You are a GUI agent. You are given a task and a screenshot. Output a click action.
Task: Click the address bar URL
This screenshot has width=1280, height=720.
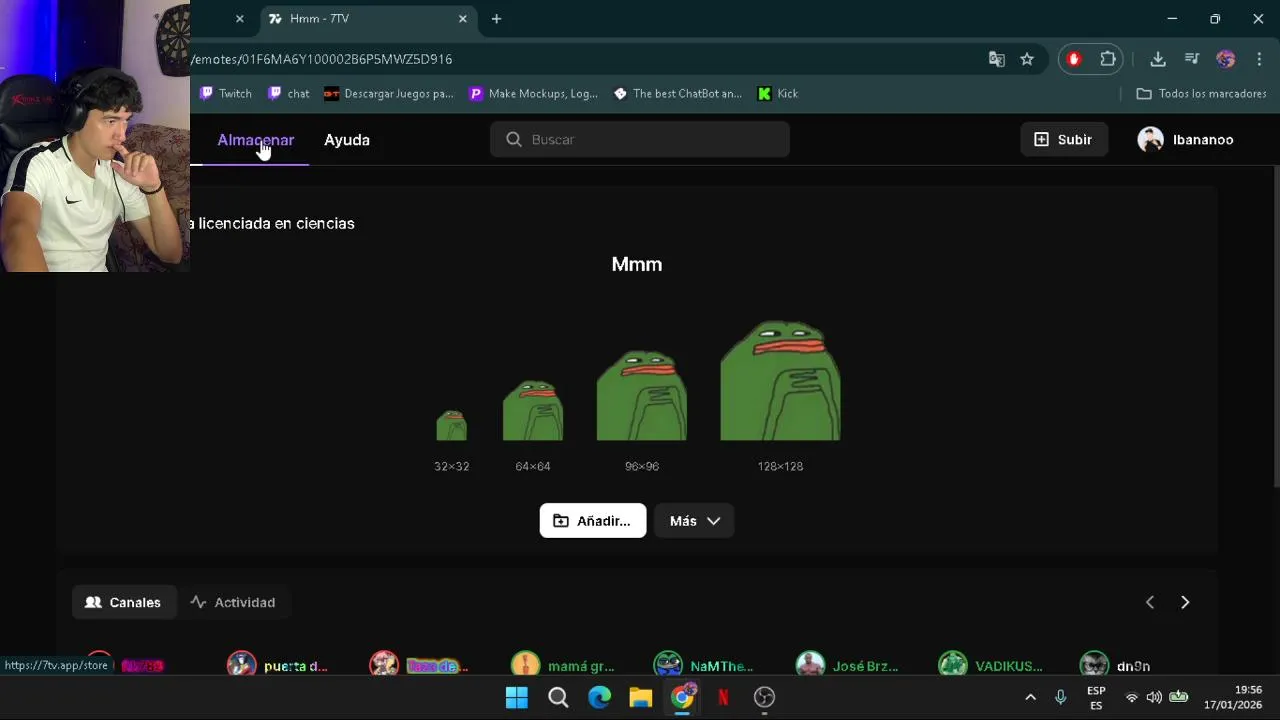pyautogui.click(x=321, y=59)
